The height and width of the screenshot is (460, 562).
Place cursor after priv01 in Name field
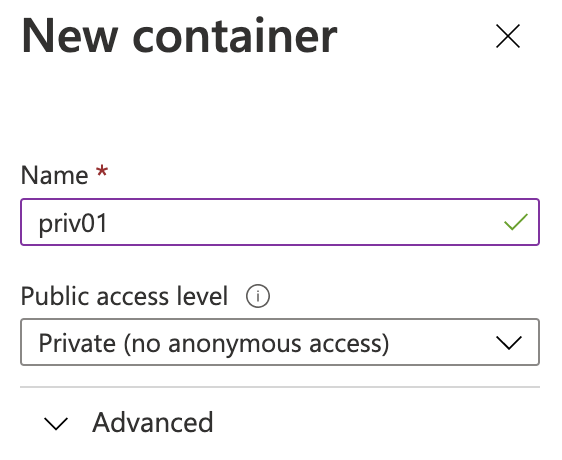(x=109, y=223)
